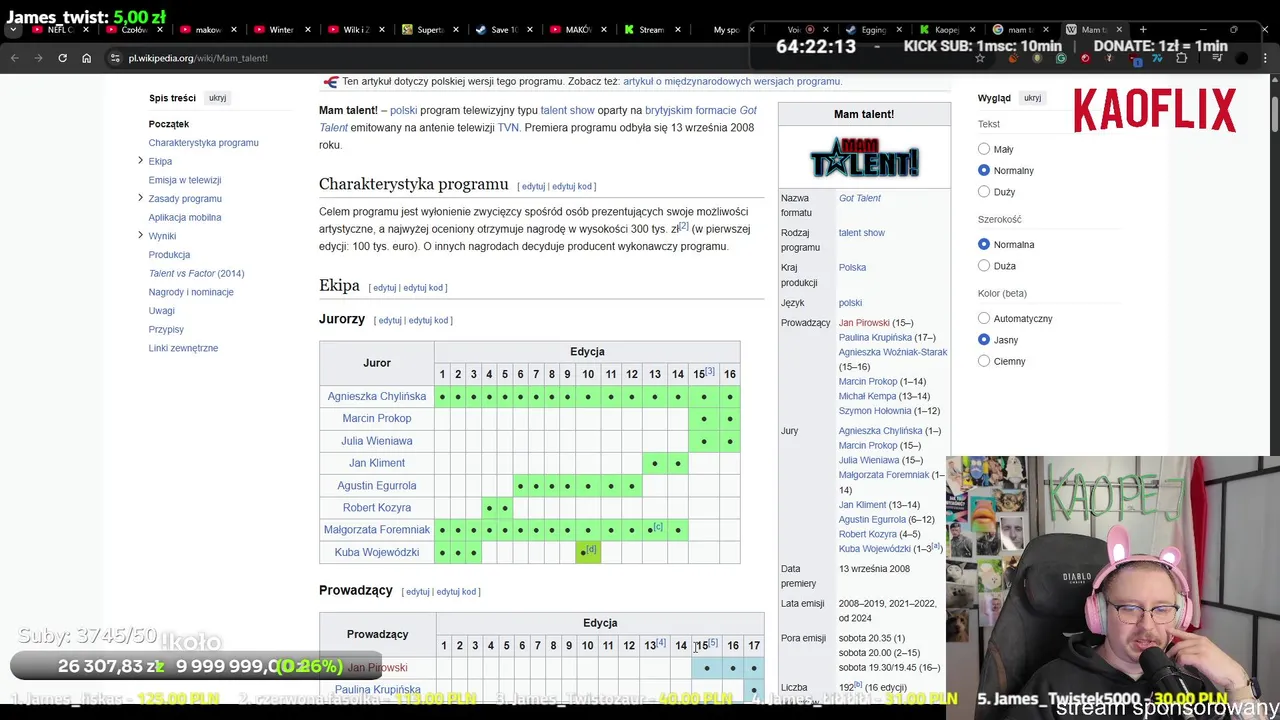Image resolution: width=1280 pixels, height=720 pixels.
Task: Open Charakterystyka programu in contents sidebar
Action: click(x=204, y=142)
